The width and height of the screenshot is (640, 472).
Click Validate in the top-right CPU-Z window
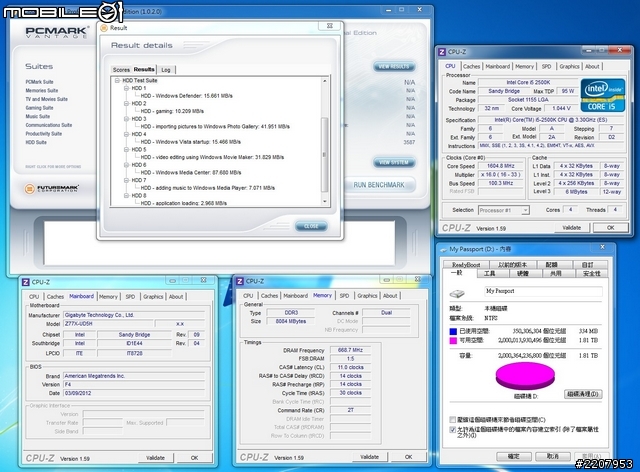point(571,228)
